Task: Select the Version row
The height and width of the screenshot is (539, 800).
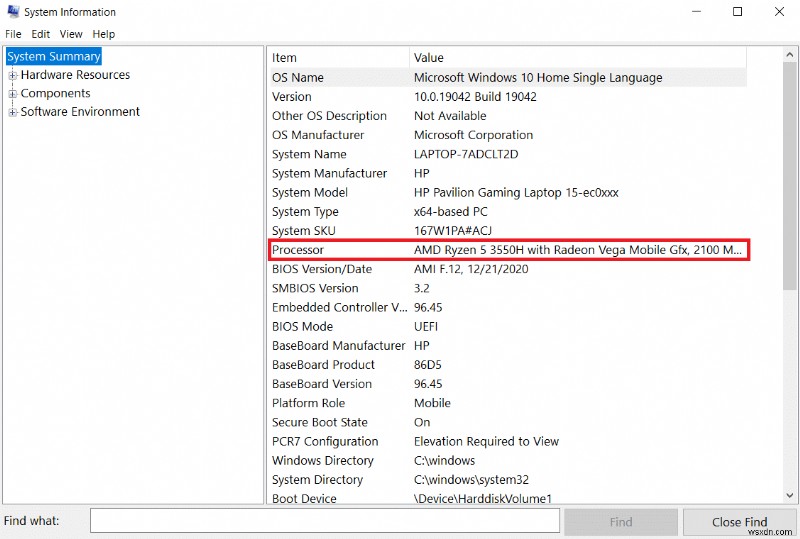Action: coord(508,96)
